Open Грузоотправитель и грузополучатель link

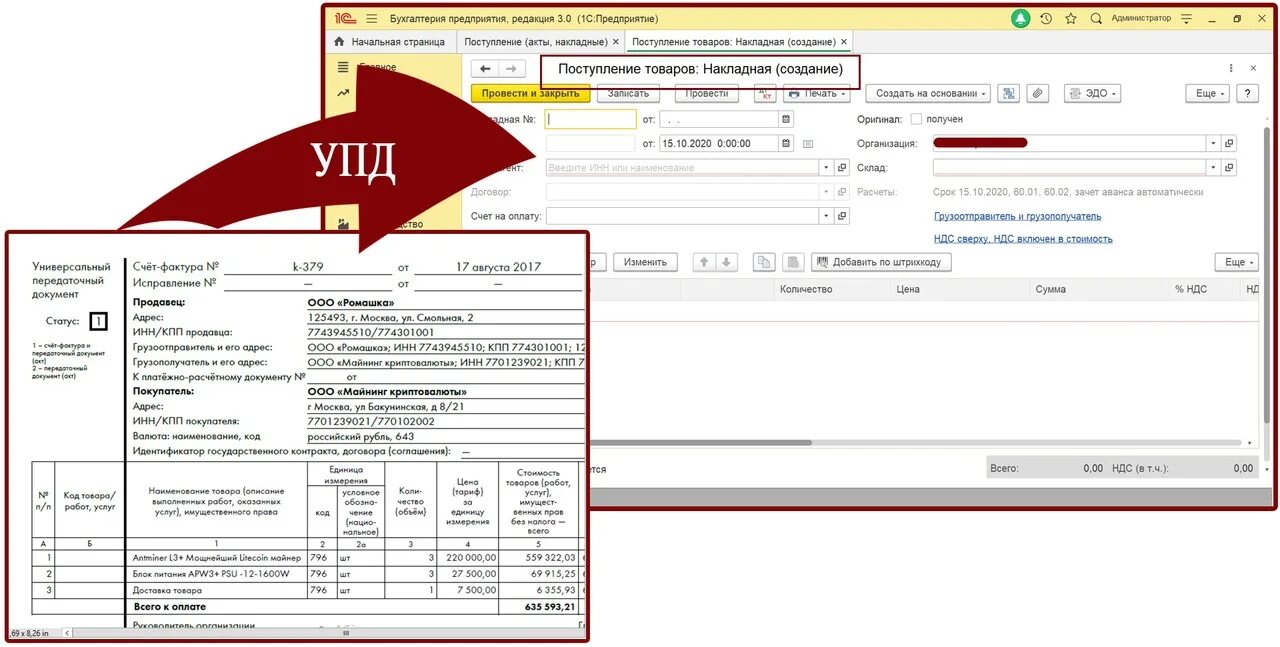(1017, 216)
